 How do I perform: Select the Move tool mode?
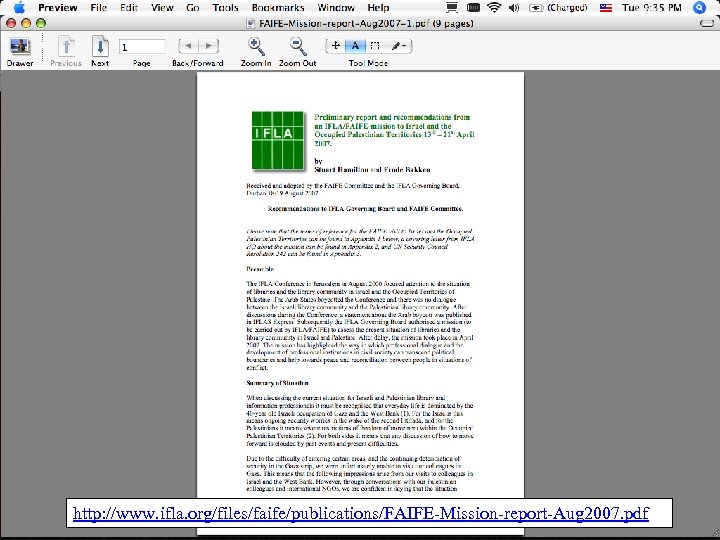click(x=335, y=45)
